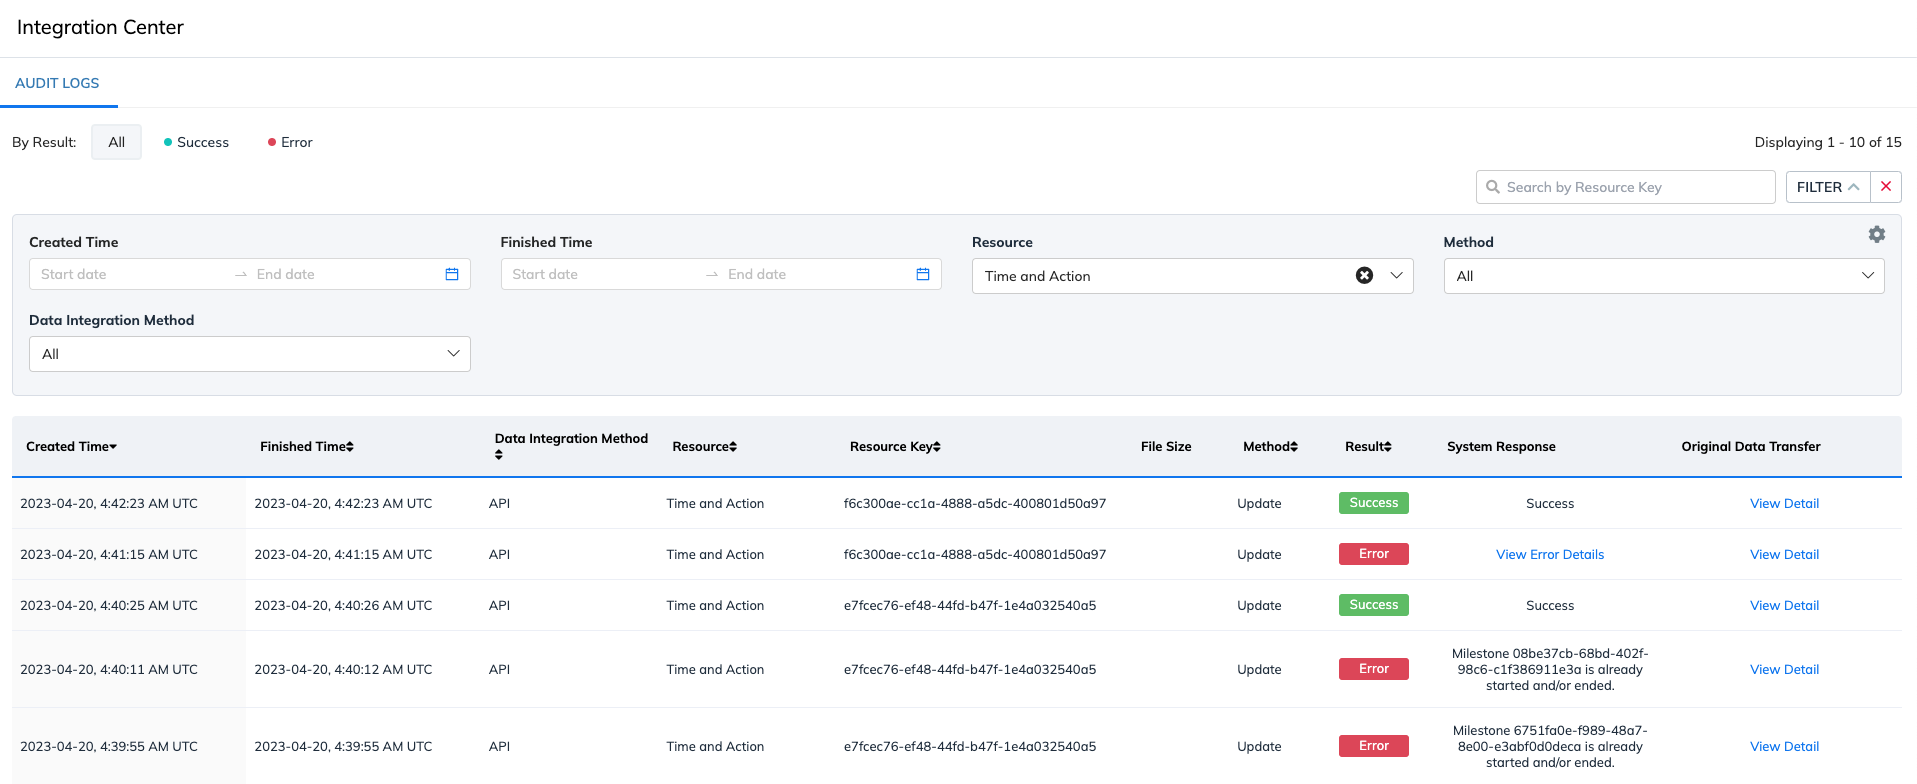The width and height of the screenshot is (1917, 784).
Task: Click the File Size column header
Action: 1166,447
